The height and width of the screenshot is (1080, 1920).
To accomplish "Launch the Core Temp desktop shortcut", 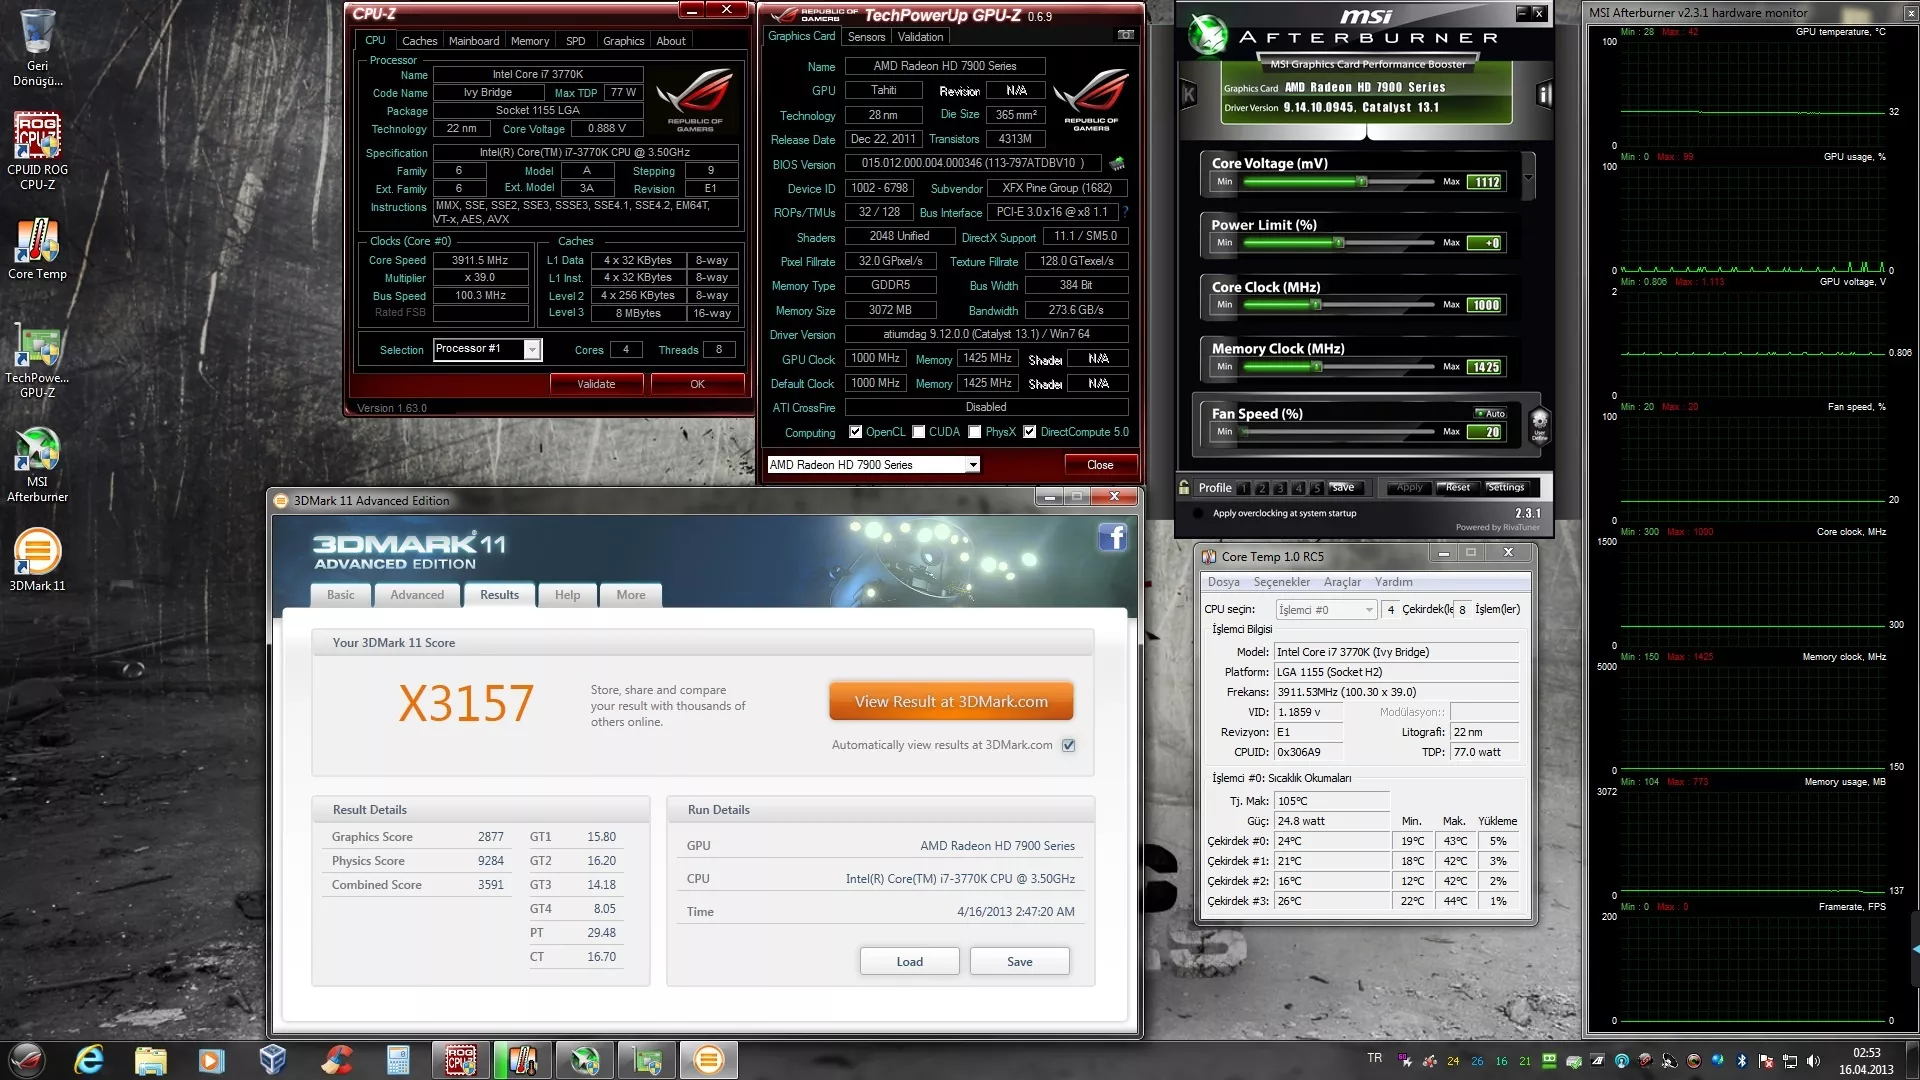I will (x=37, y=250).
